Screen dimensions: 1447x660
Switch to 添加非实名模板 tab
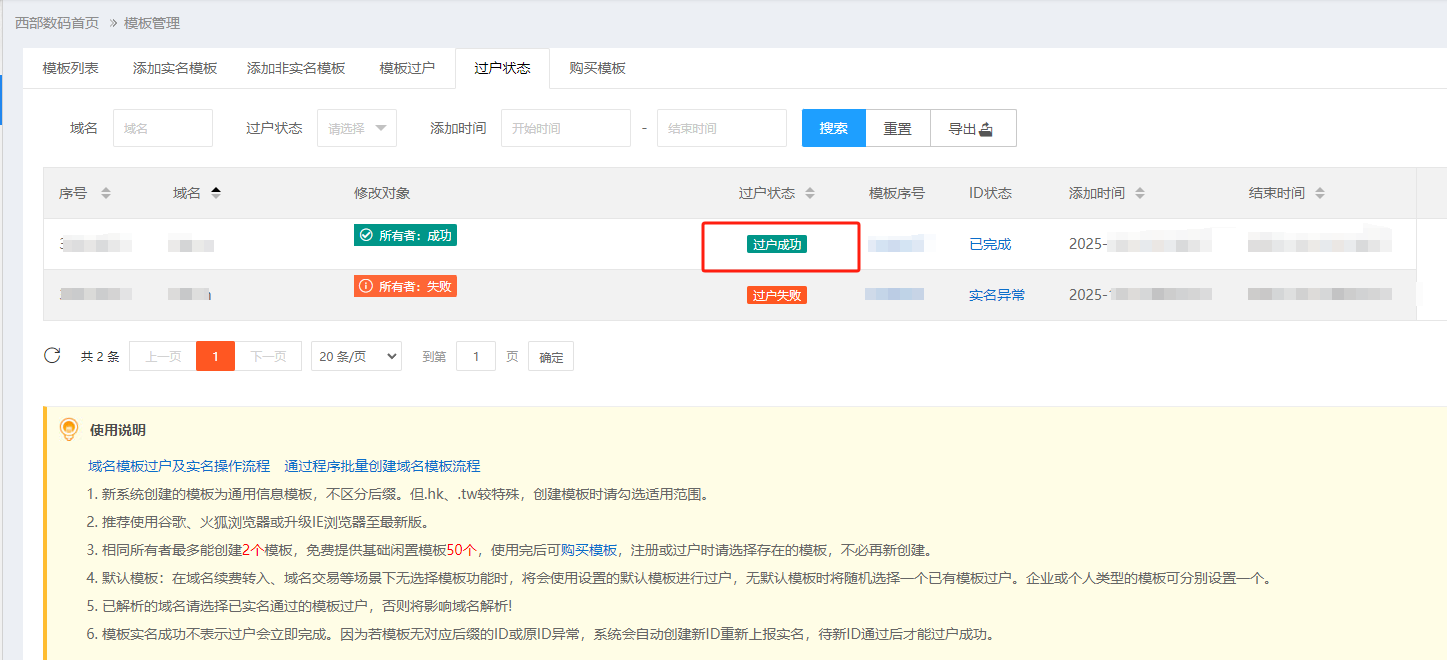[296, 68]
